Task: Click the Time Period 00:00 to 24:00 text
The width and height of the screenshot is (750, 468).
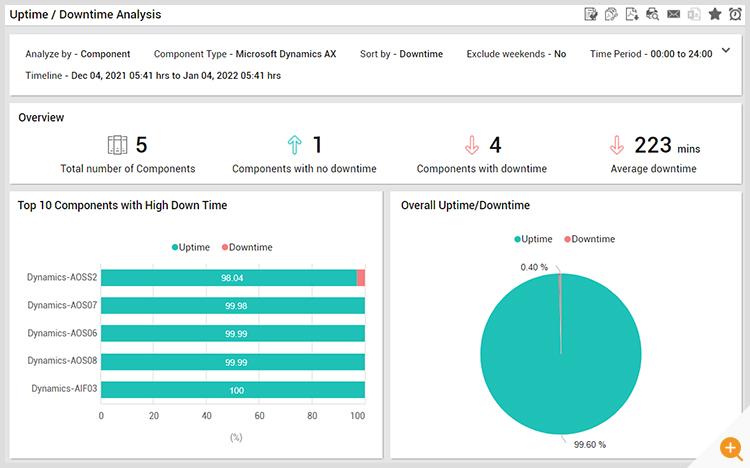Action: (x=651, y=54)
